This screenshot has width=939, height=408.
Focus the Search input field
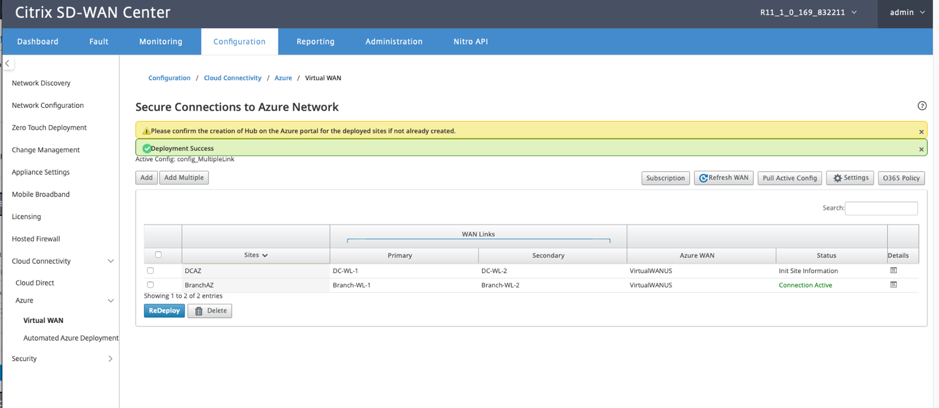[881, 208]
